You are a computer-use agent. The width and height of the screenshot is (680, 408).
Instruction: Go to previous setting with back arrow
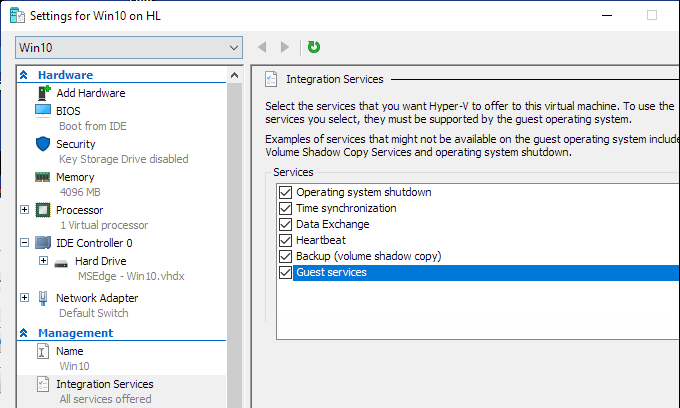coord(262,47)
